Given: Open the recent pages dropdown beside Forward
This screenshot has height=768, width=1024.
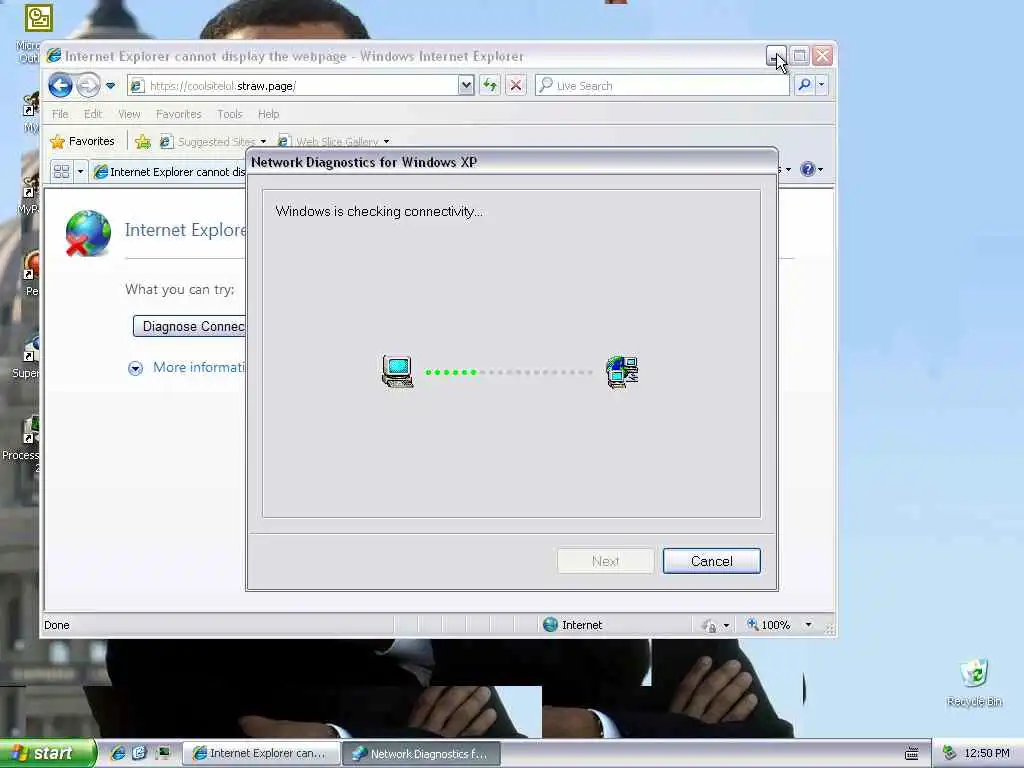Looking at the screenshot, I should (110, 86).
